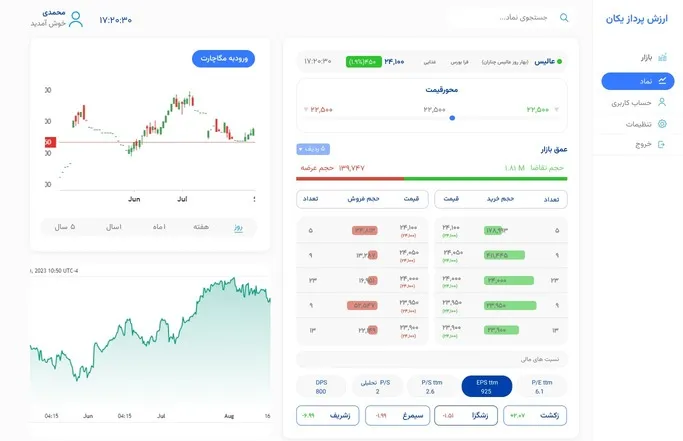
Task: Click the نماد chart-line icon in sidebar
Action: (662, 80)
